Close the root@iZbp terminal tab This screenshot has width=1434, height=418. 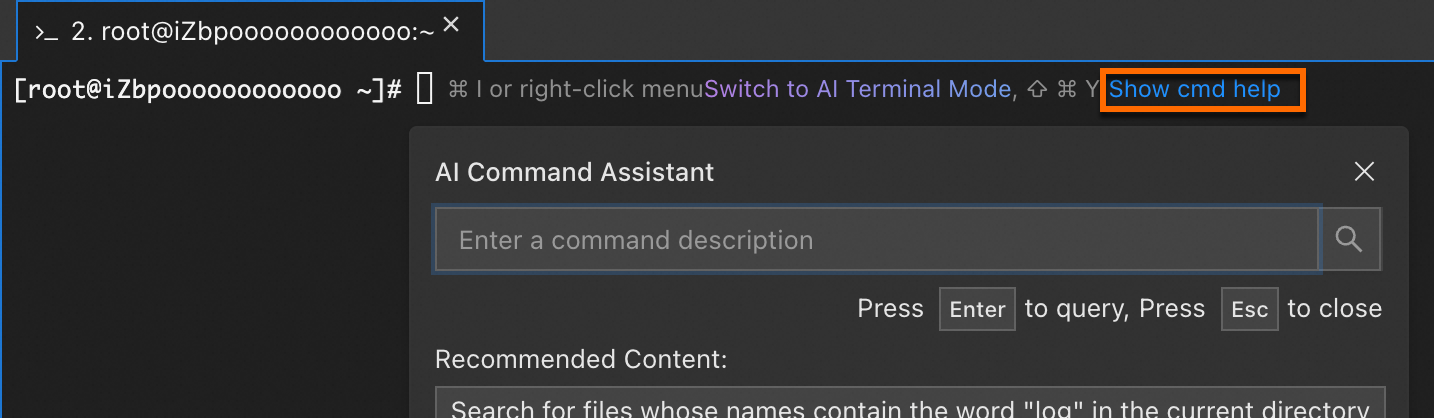[x=451, y=26]
